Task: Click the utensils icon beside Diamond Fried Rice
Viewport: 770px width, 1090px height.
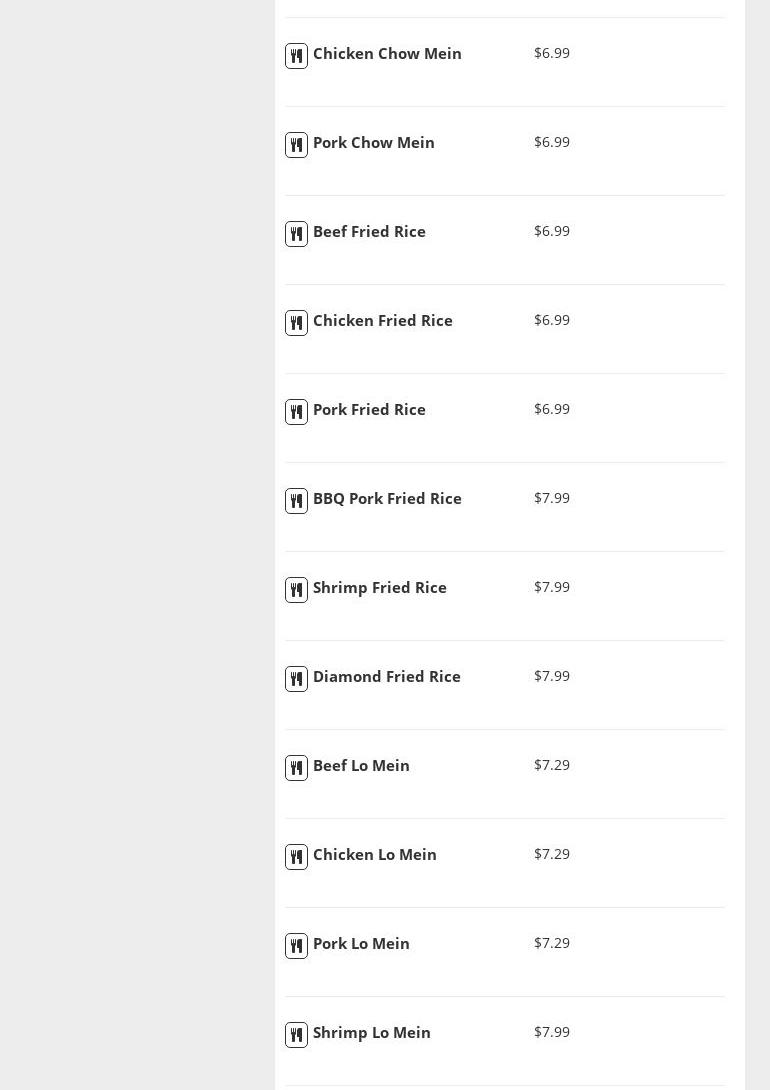Action: [296, 679]
